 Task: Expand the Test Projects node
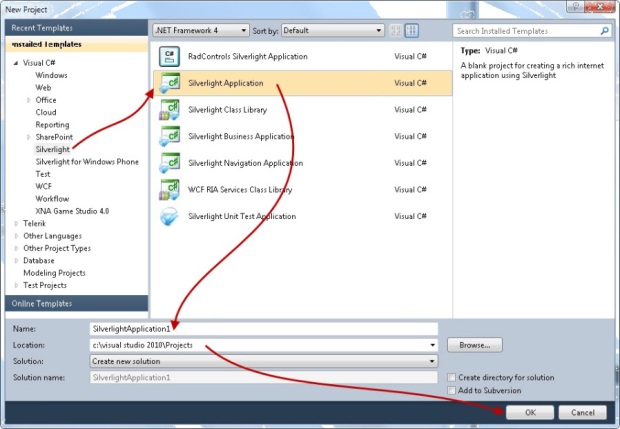(16, 285)
